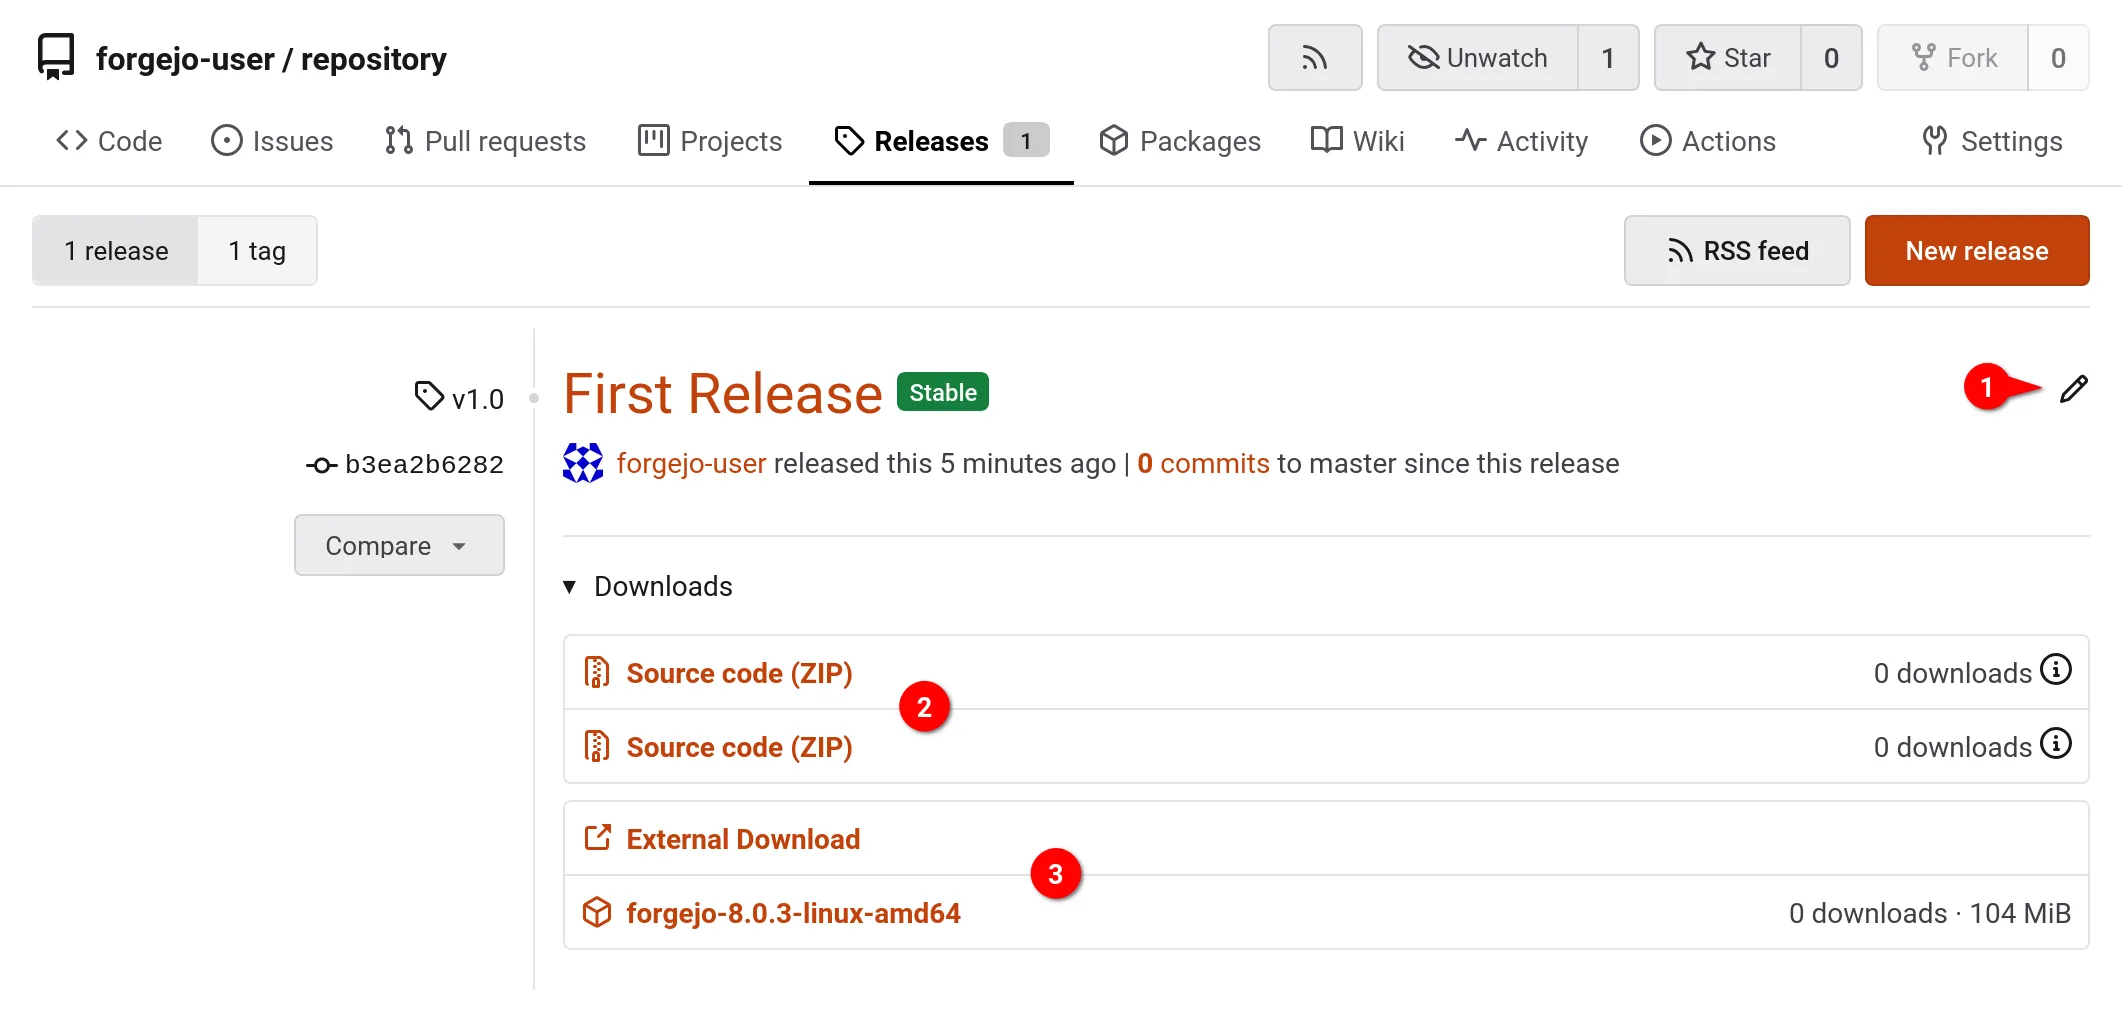2122x1016 pixels.
Task: Open the Settings tab
Action: pyautogui.click(x=1992, y=141)
